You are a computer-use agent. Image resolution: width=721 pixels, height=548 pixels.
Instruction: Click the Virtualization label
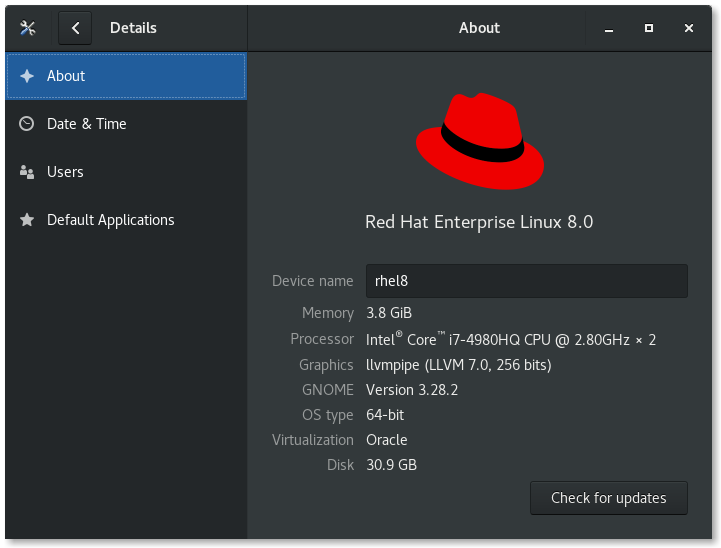click(x=313, y=440)
